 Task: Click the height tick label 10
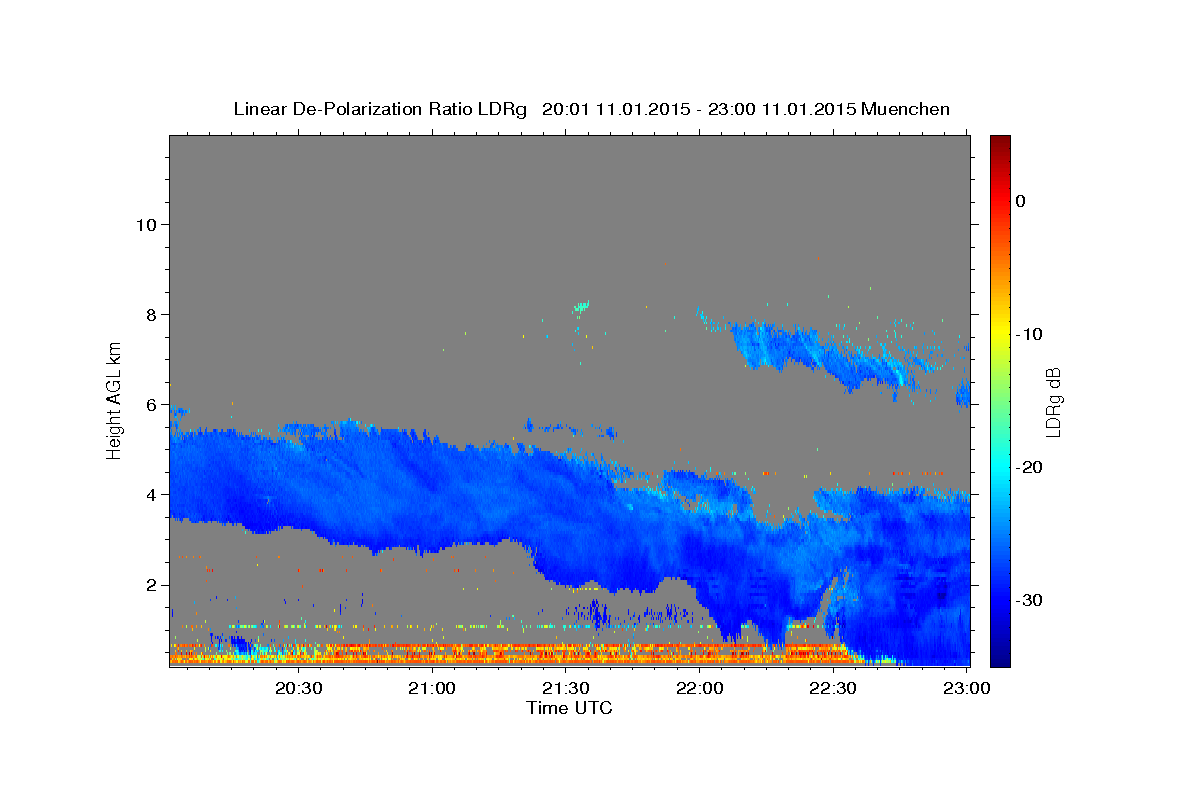[x=146, y=224]
